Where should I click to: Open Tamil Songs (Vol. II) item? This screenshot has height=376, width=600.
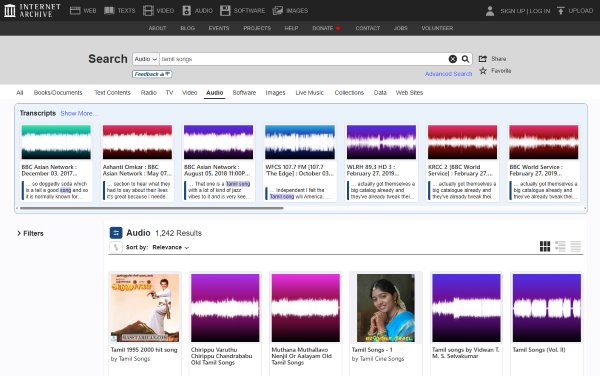[x=547, y=324]
